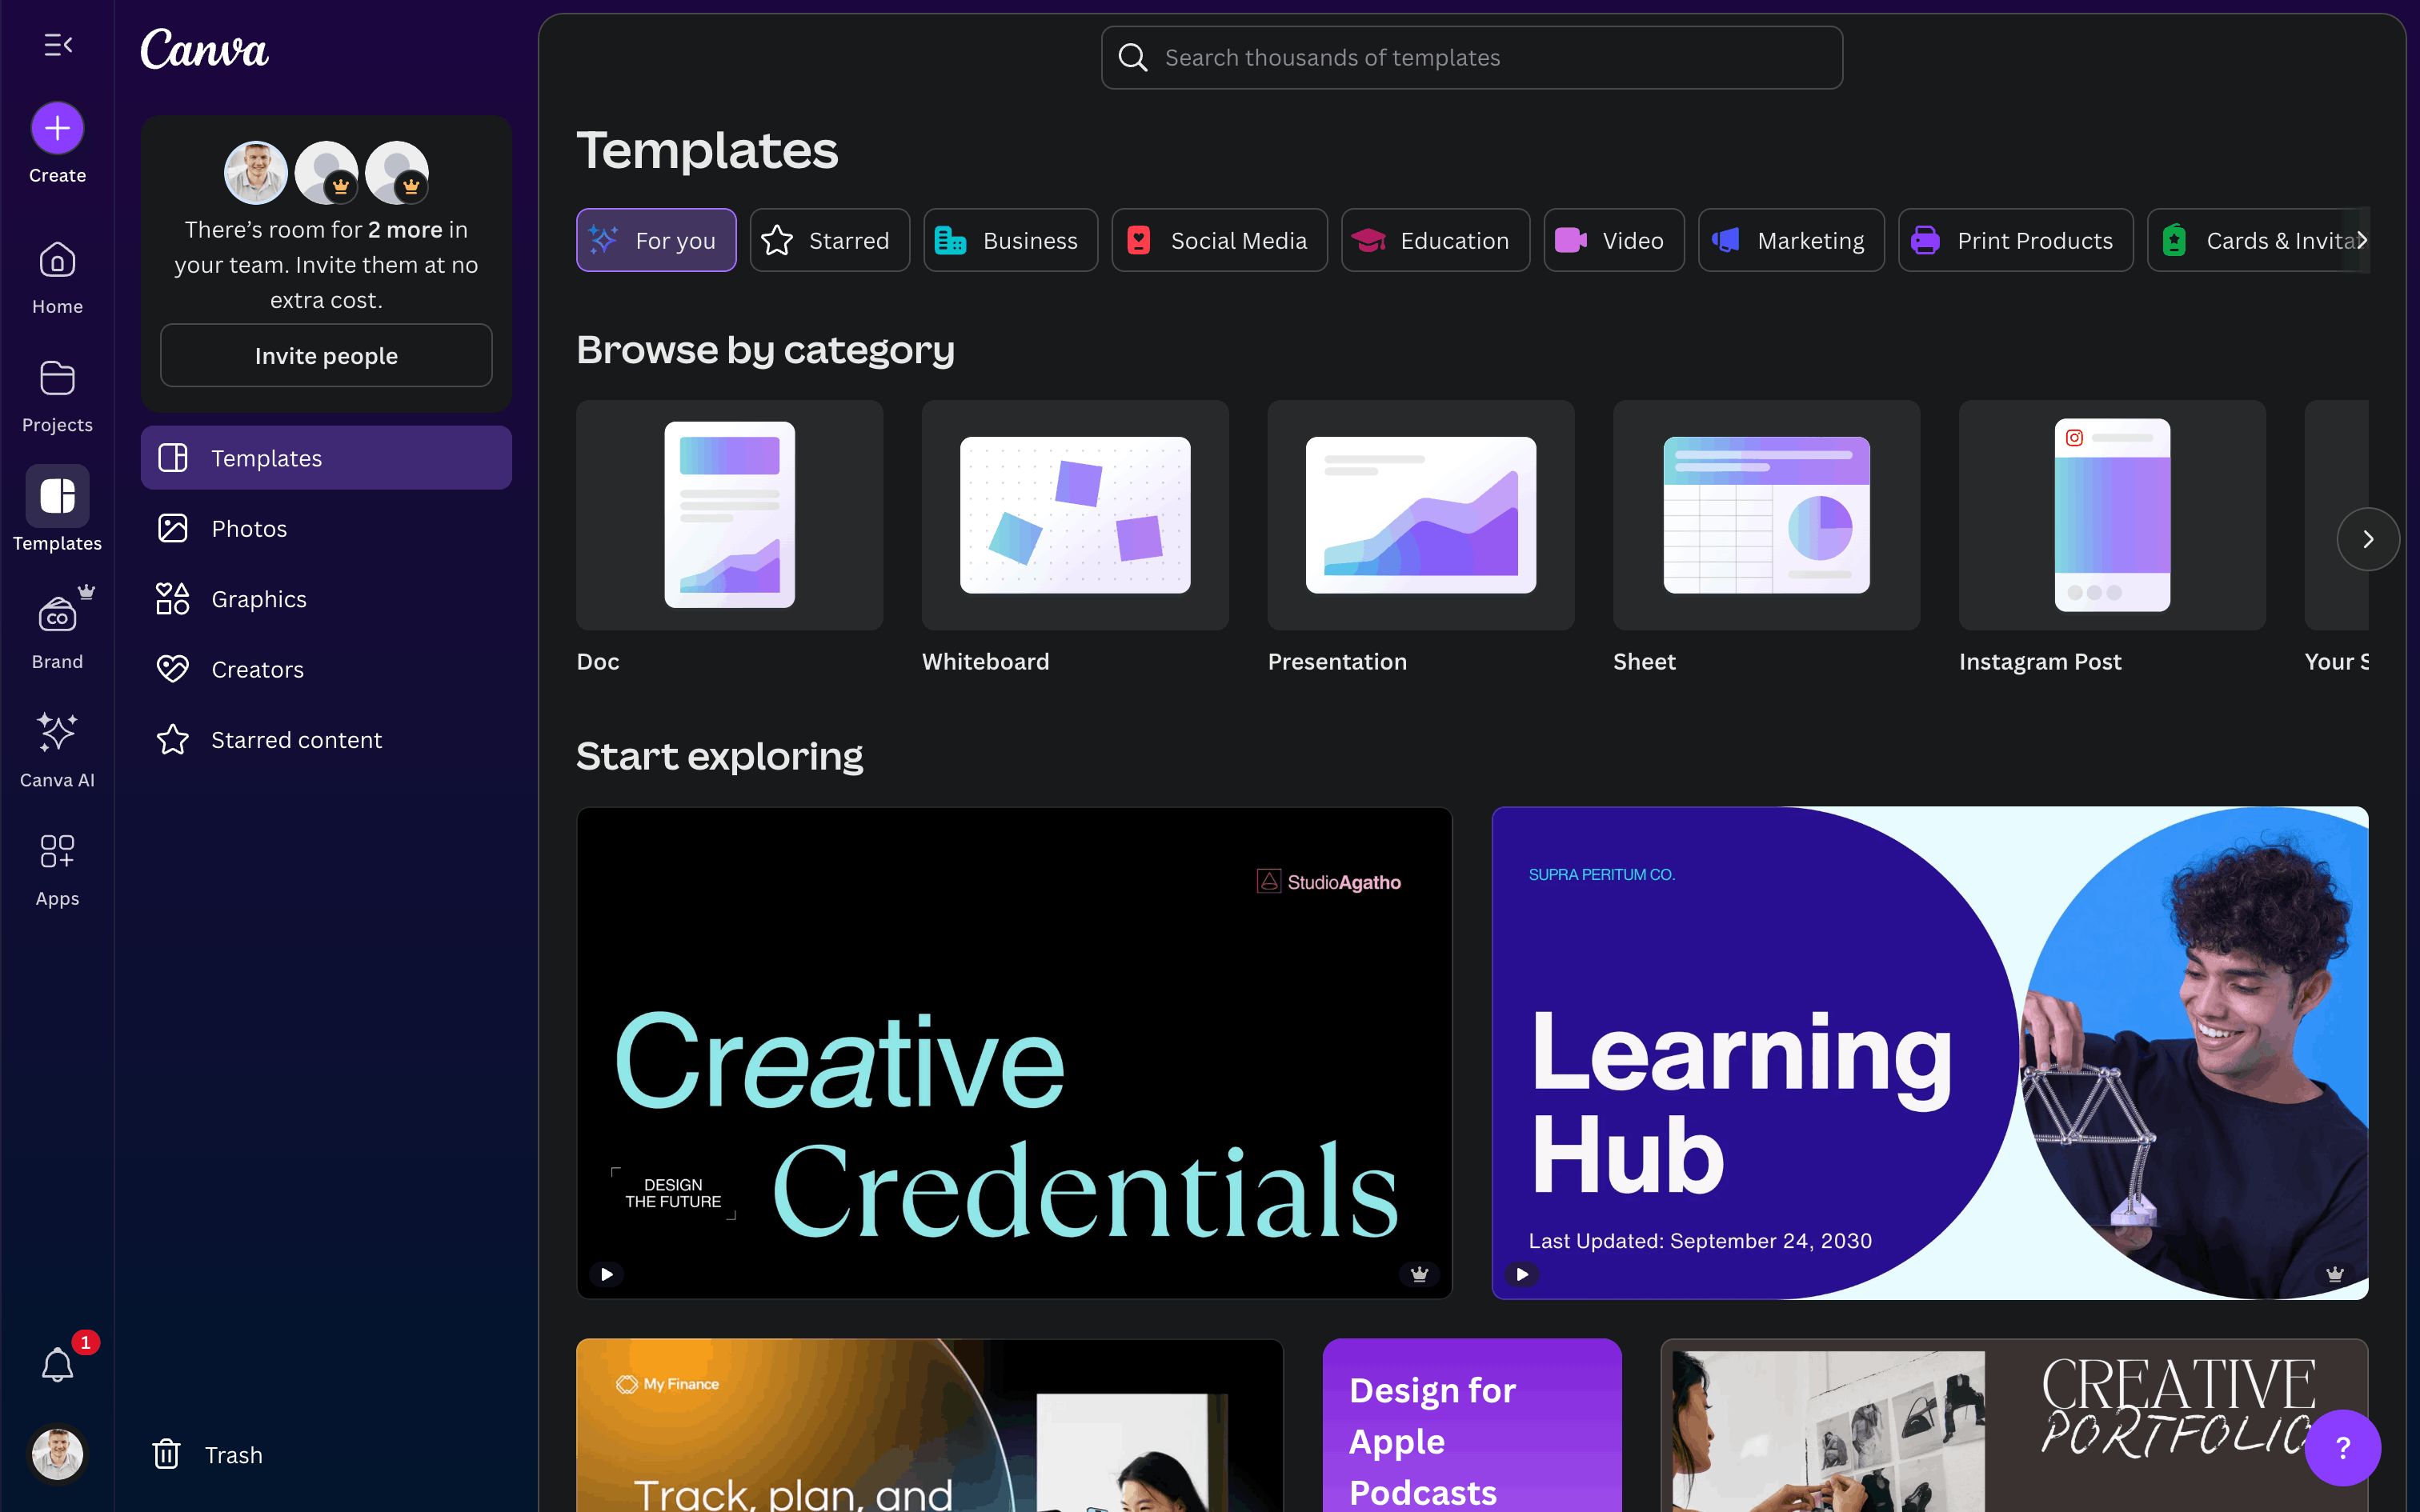The image size is (2420, 1512).
Task: Open Starred content in side menu
Action: [296, 740]
